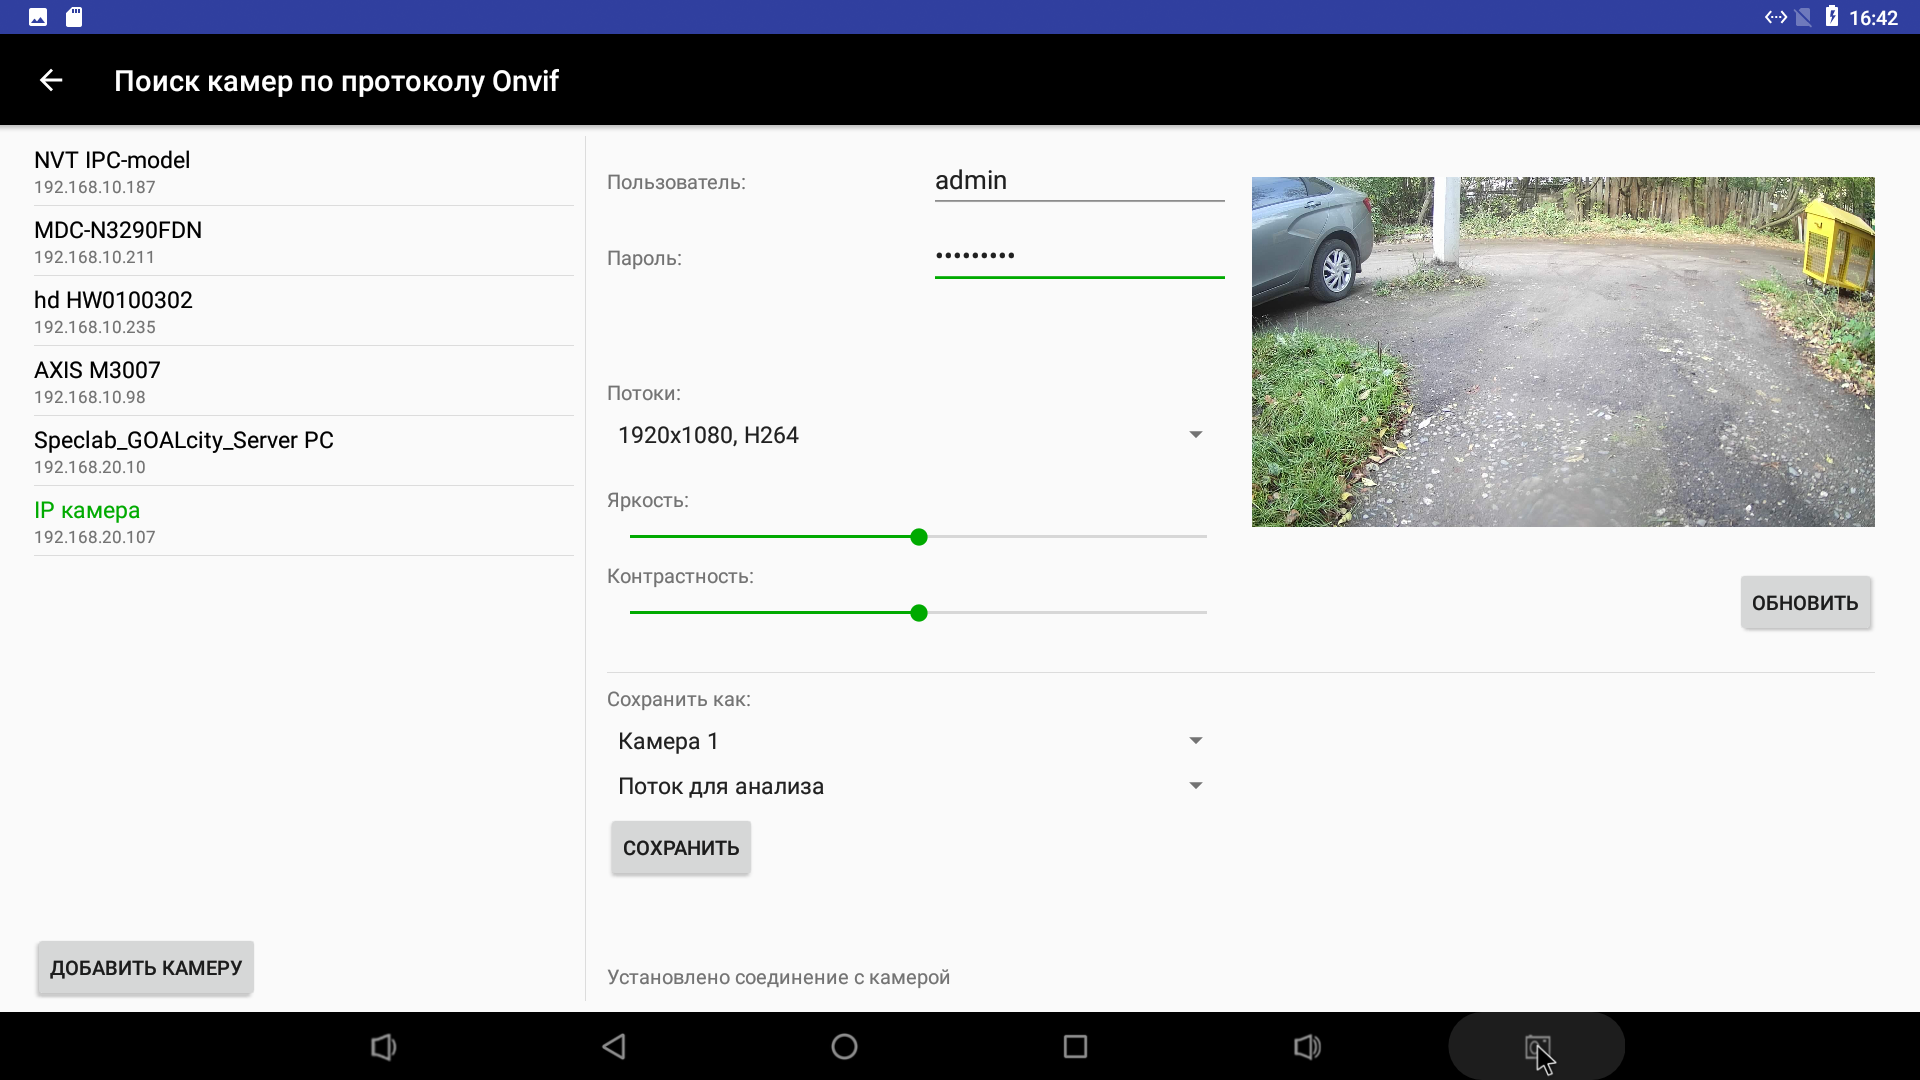Choose MDC-N3290FDN from the camera list

click(304, 241)
